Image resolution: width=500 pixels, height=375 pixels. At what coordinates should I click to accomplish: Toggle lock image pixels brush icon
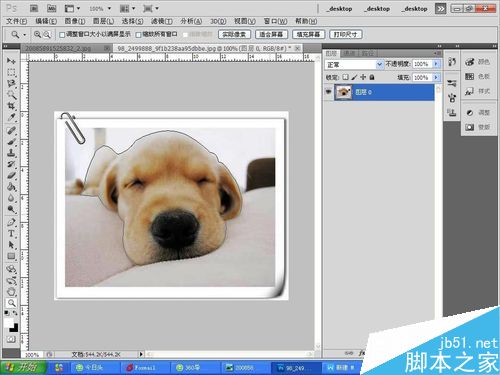point(354,77)
